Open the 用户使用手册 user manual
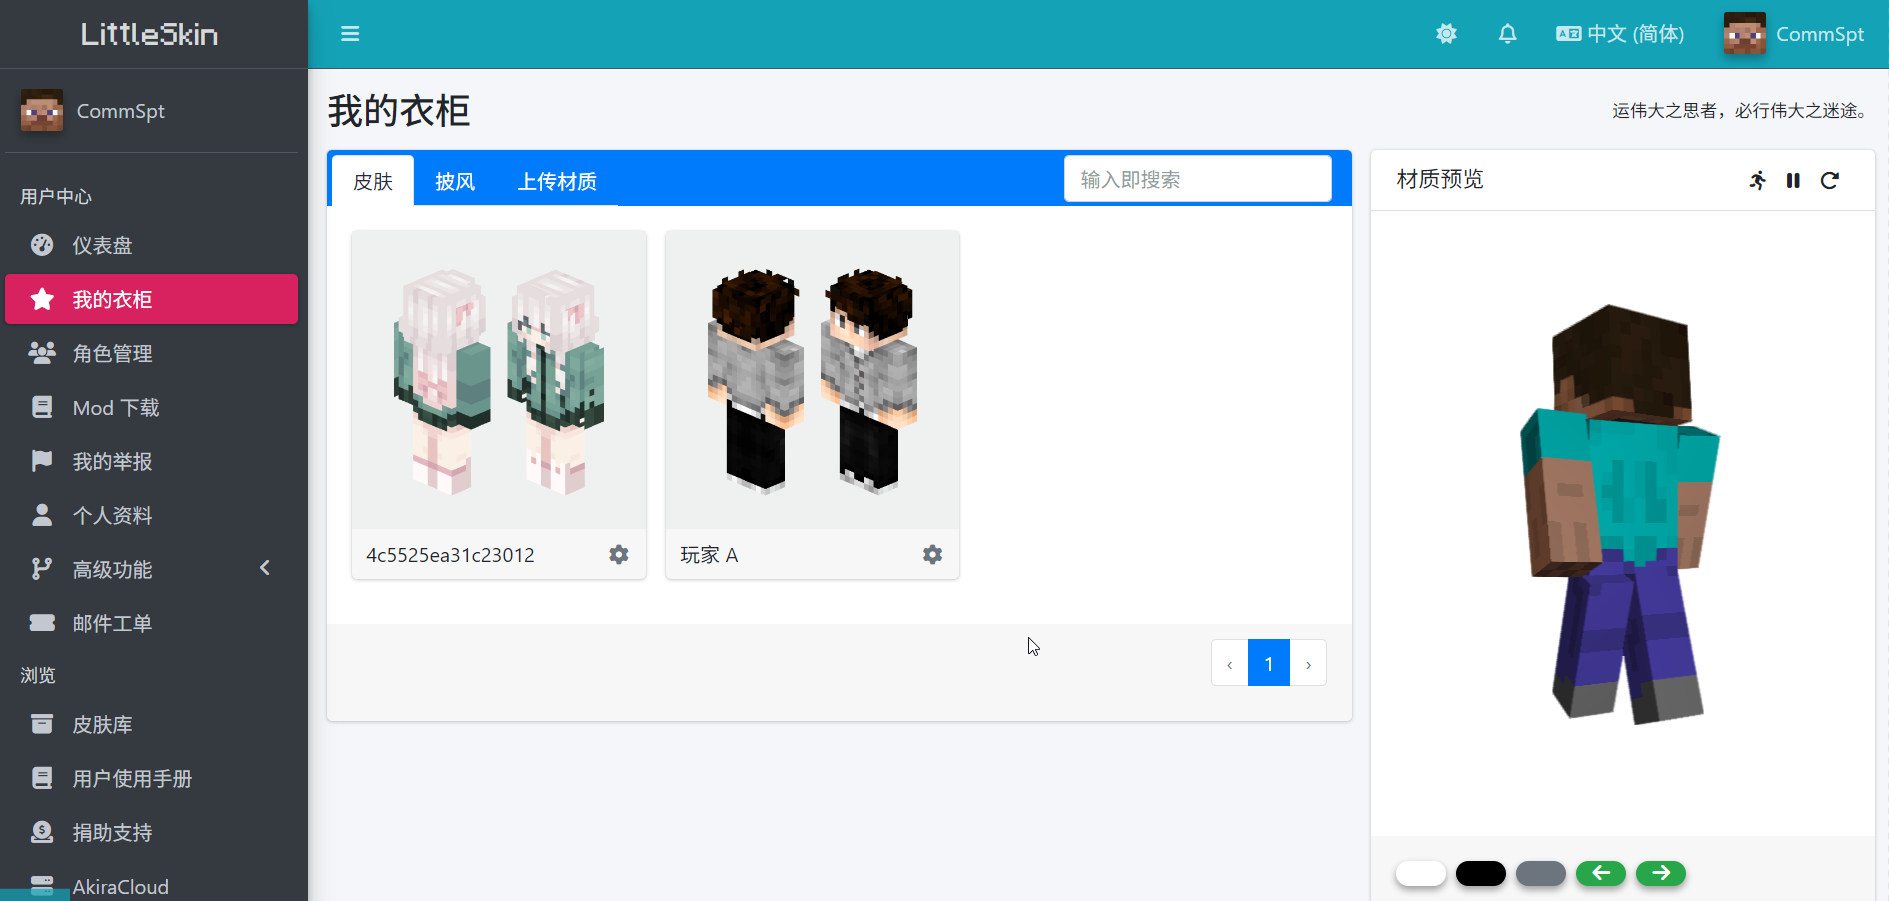 [x=133, y=778]
